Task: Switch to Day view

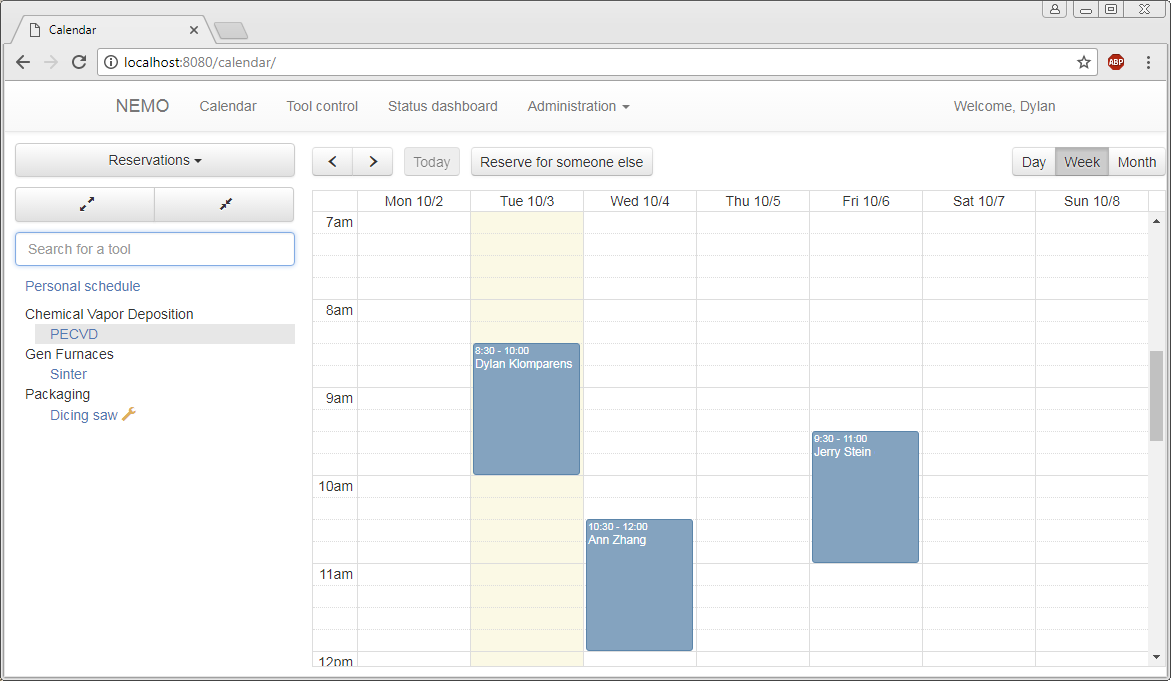Action: tap(1034, 162)
